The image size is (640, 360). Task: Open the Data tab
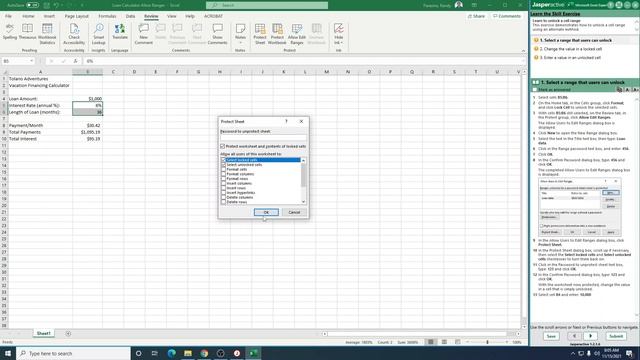(130, 16)
